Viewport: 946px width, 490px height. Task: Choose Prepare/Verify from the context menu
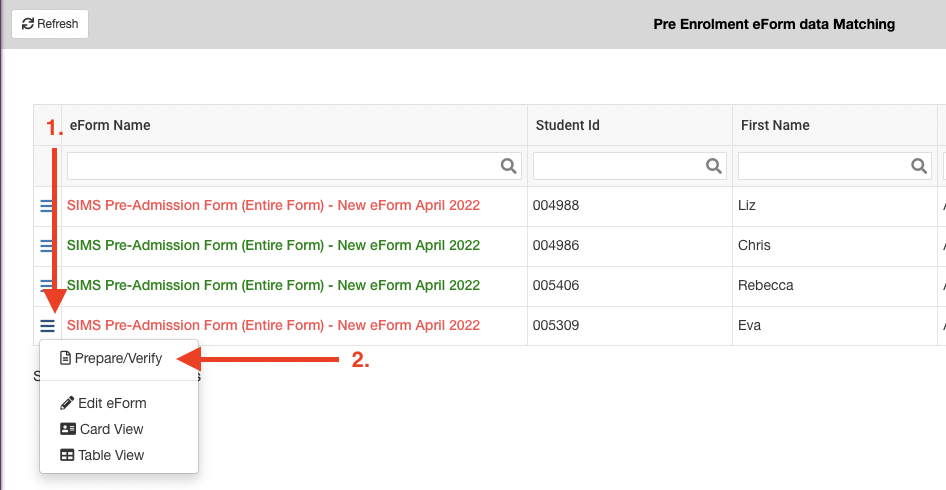pyautogui.click(x=111, y=358)
